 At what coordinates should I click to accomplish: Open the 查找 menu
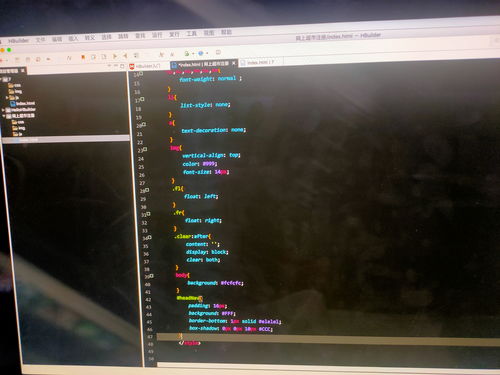point(140,36)
